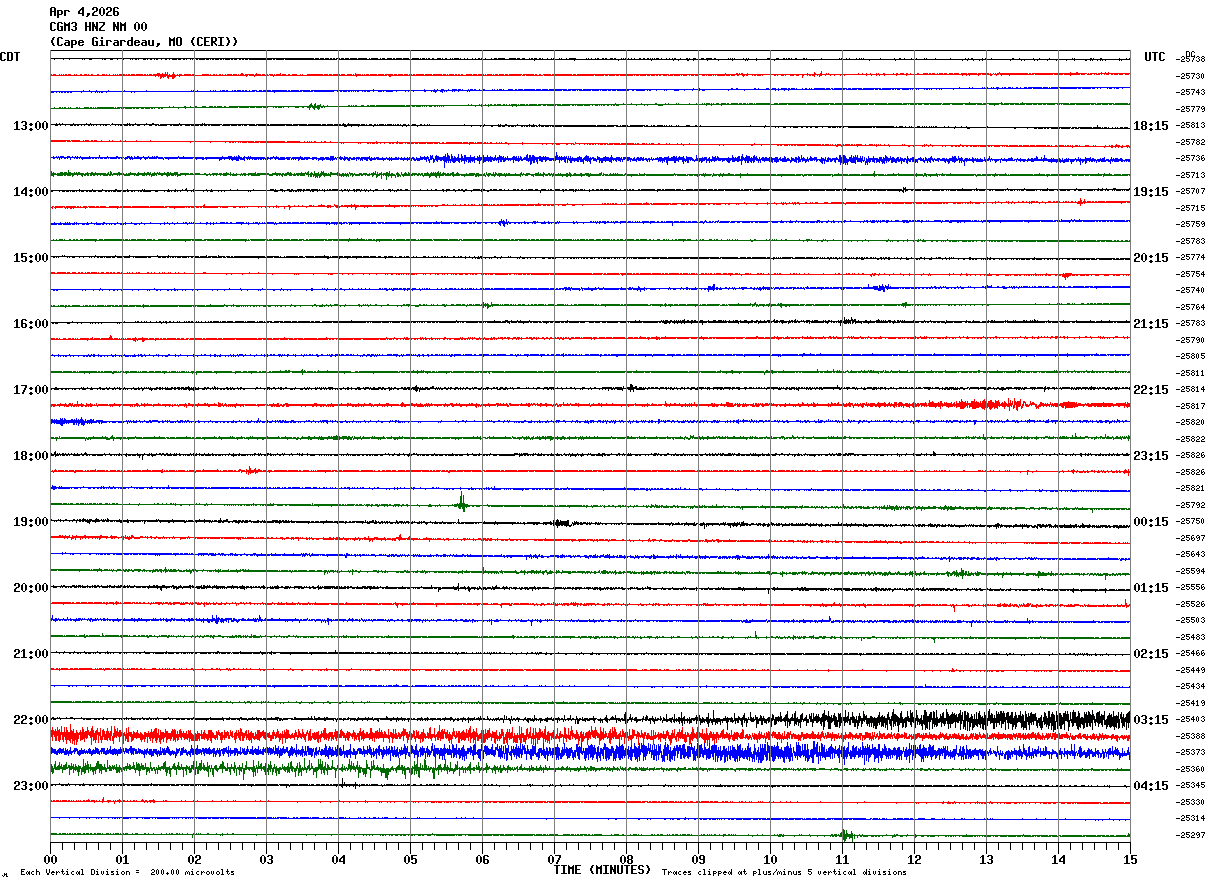The height and width of the screenshot is (886, 1210).
Task: Click minute 07 on the time axis
Action: click(555, 859)
